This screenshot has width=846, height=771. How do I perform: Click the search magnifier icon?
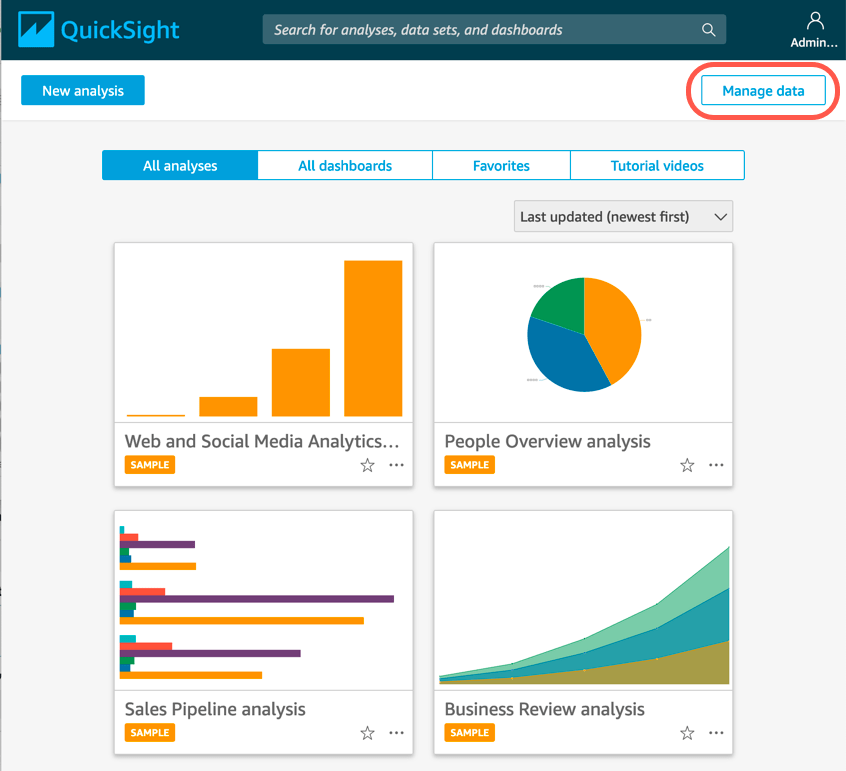(x=709, y=29)
